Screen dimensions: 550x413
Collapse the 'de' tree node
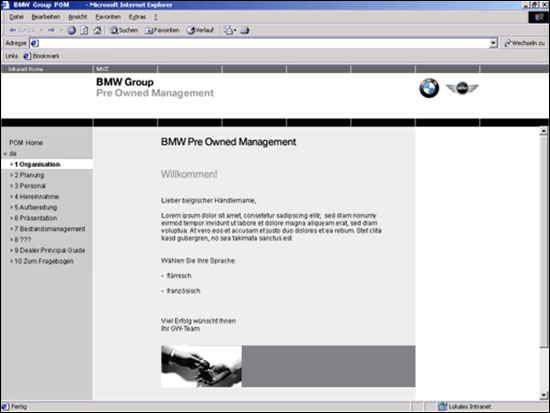click(x=5, y=154)
